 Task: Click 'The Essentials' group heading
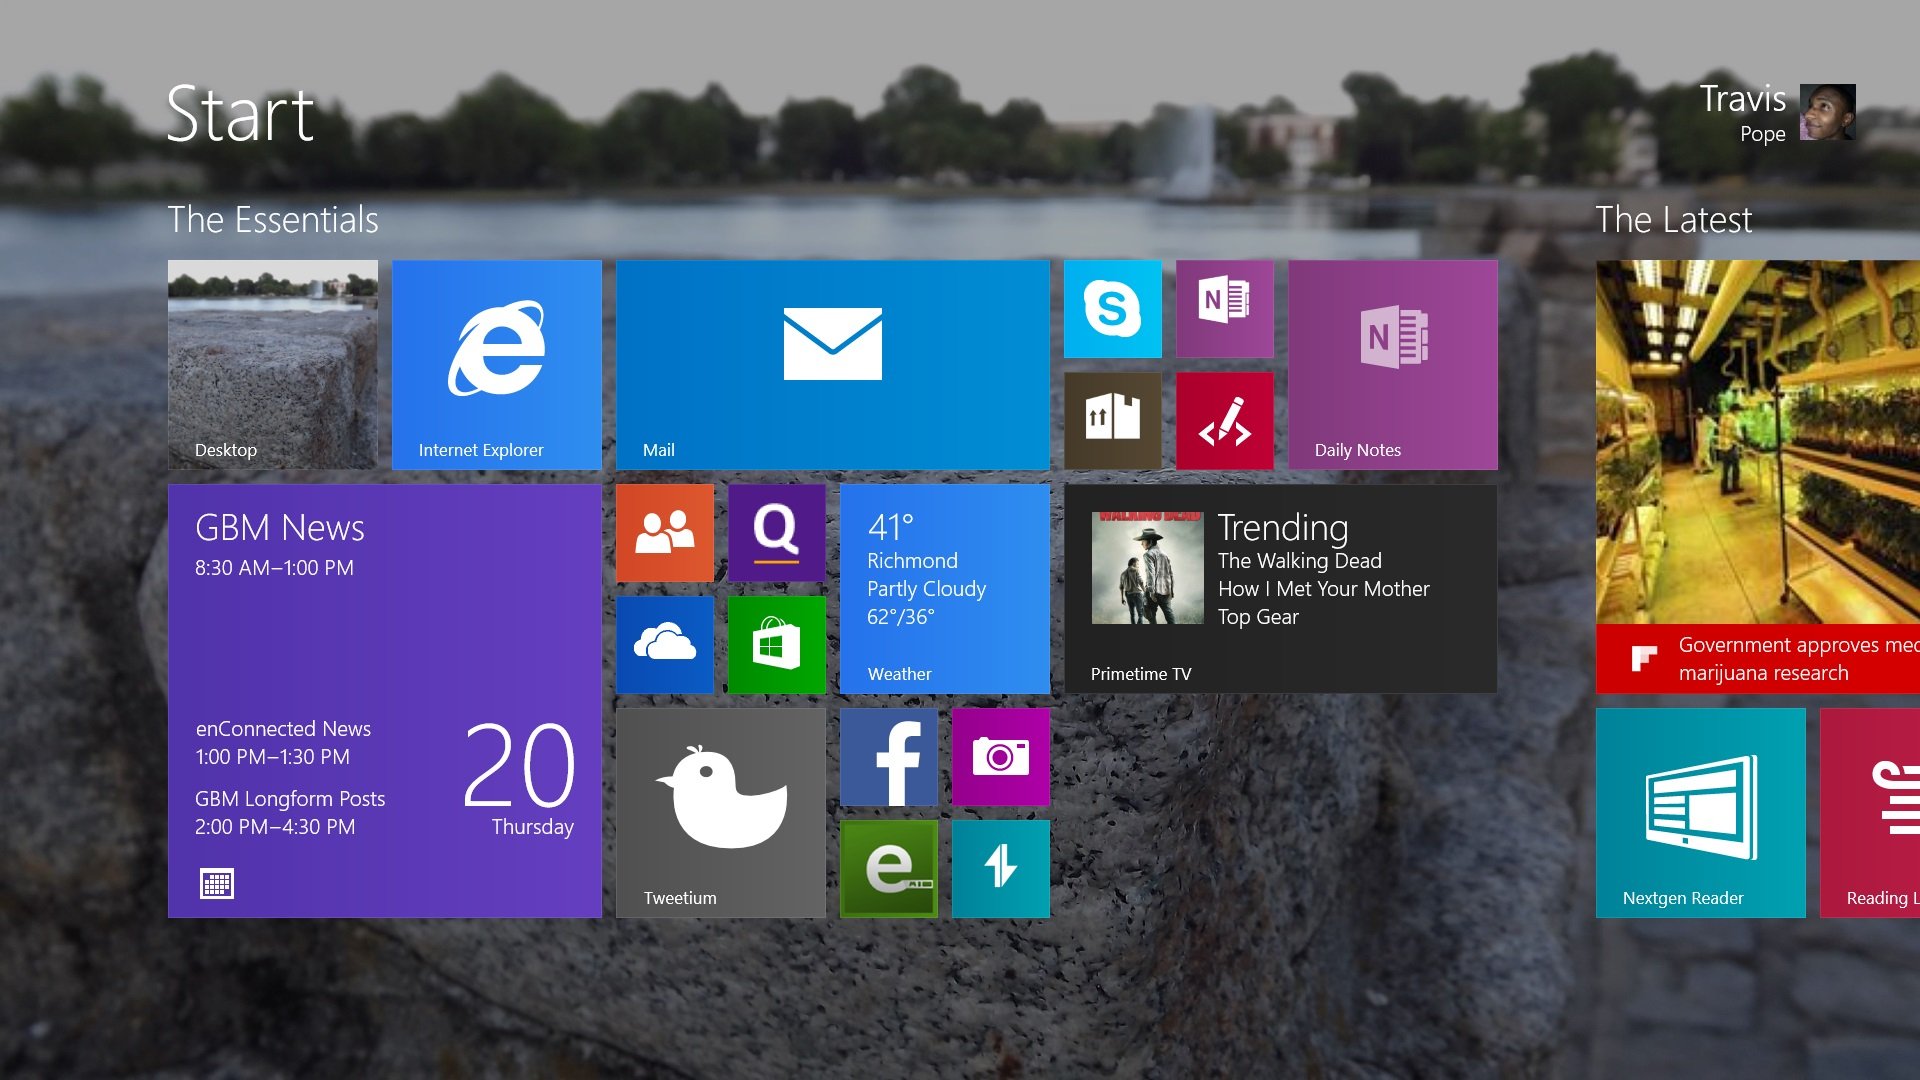(273, 220)
